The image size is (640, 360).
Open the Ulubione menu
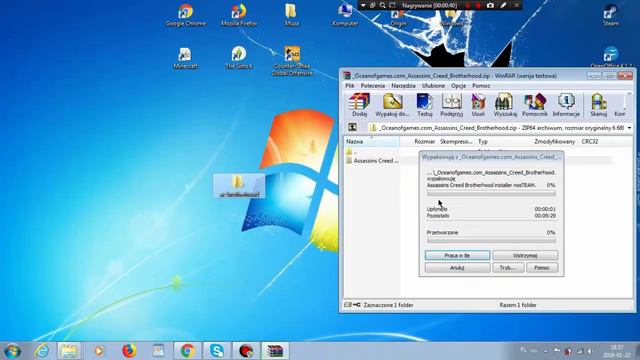point(433,86)
